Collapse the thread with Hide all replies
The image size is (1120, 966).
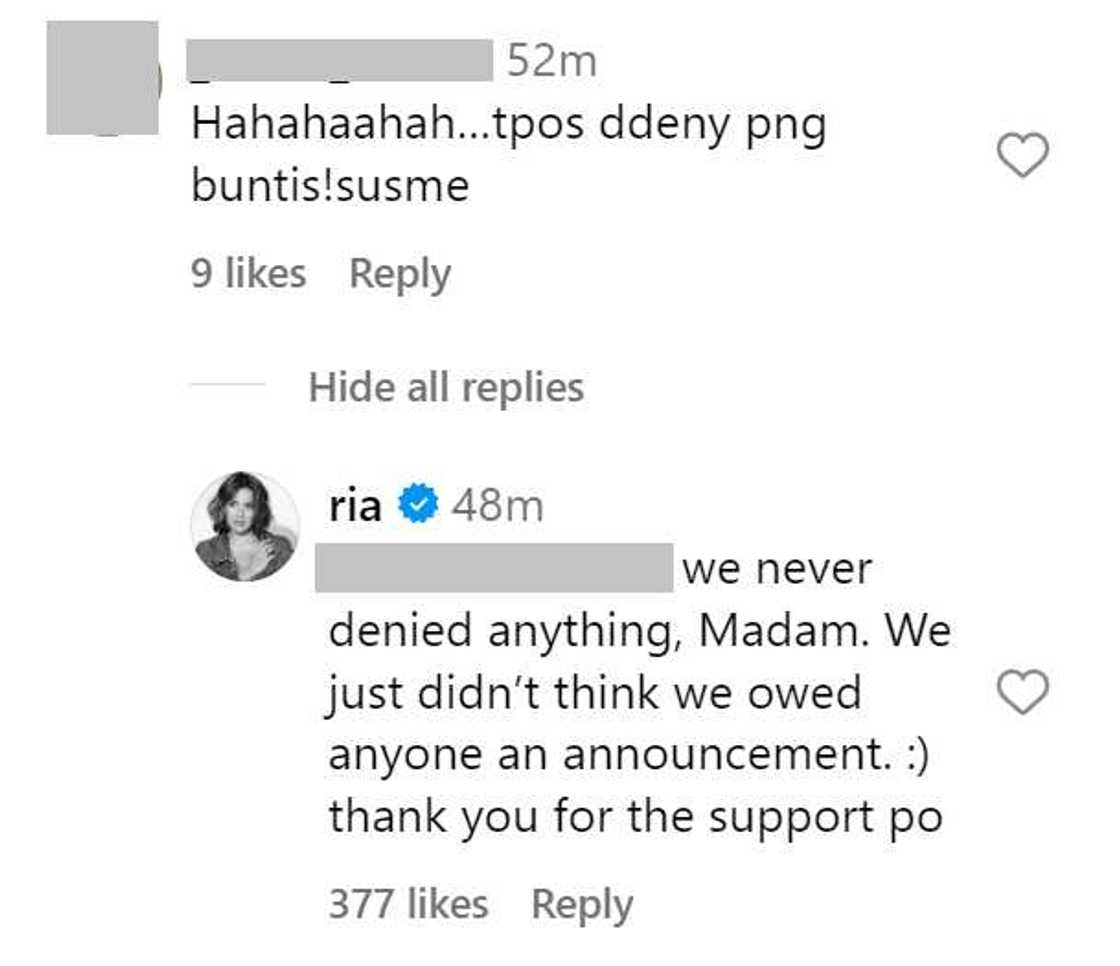(x=446, y=387)
